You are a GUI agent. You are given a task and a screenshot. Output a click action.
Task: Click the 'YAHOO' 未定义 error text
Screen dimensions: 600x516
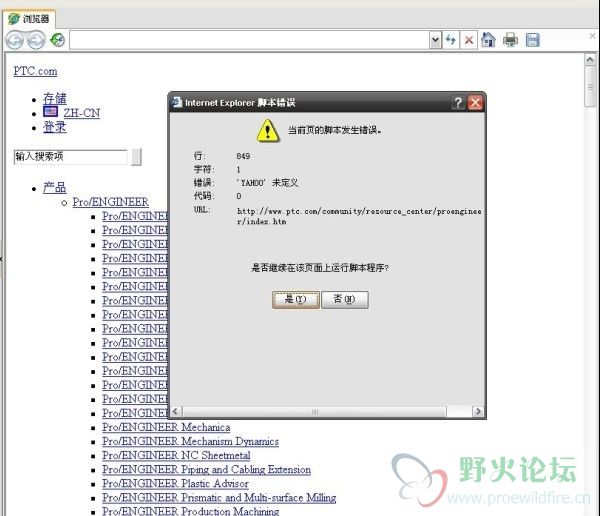pyautogui.click(x=267, y=183)
